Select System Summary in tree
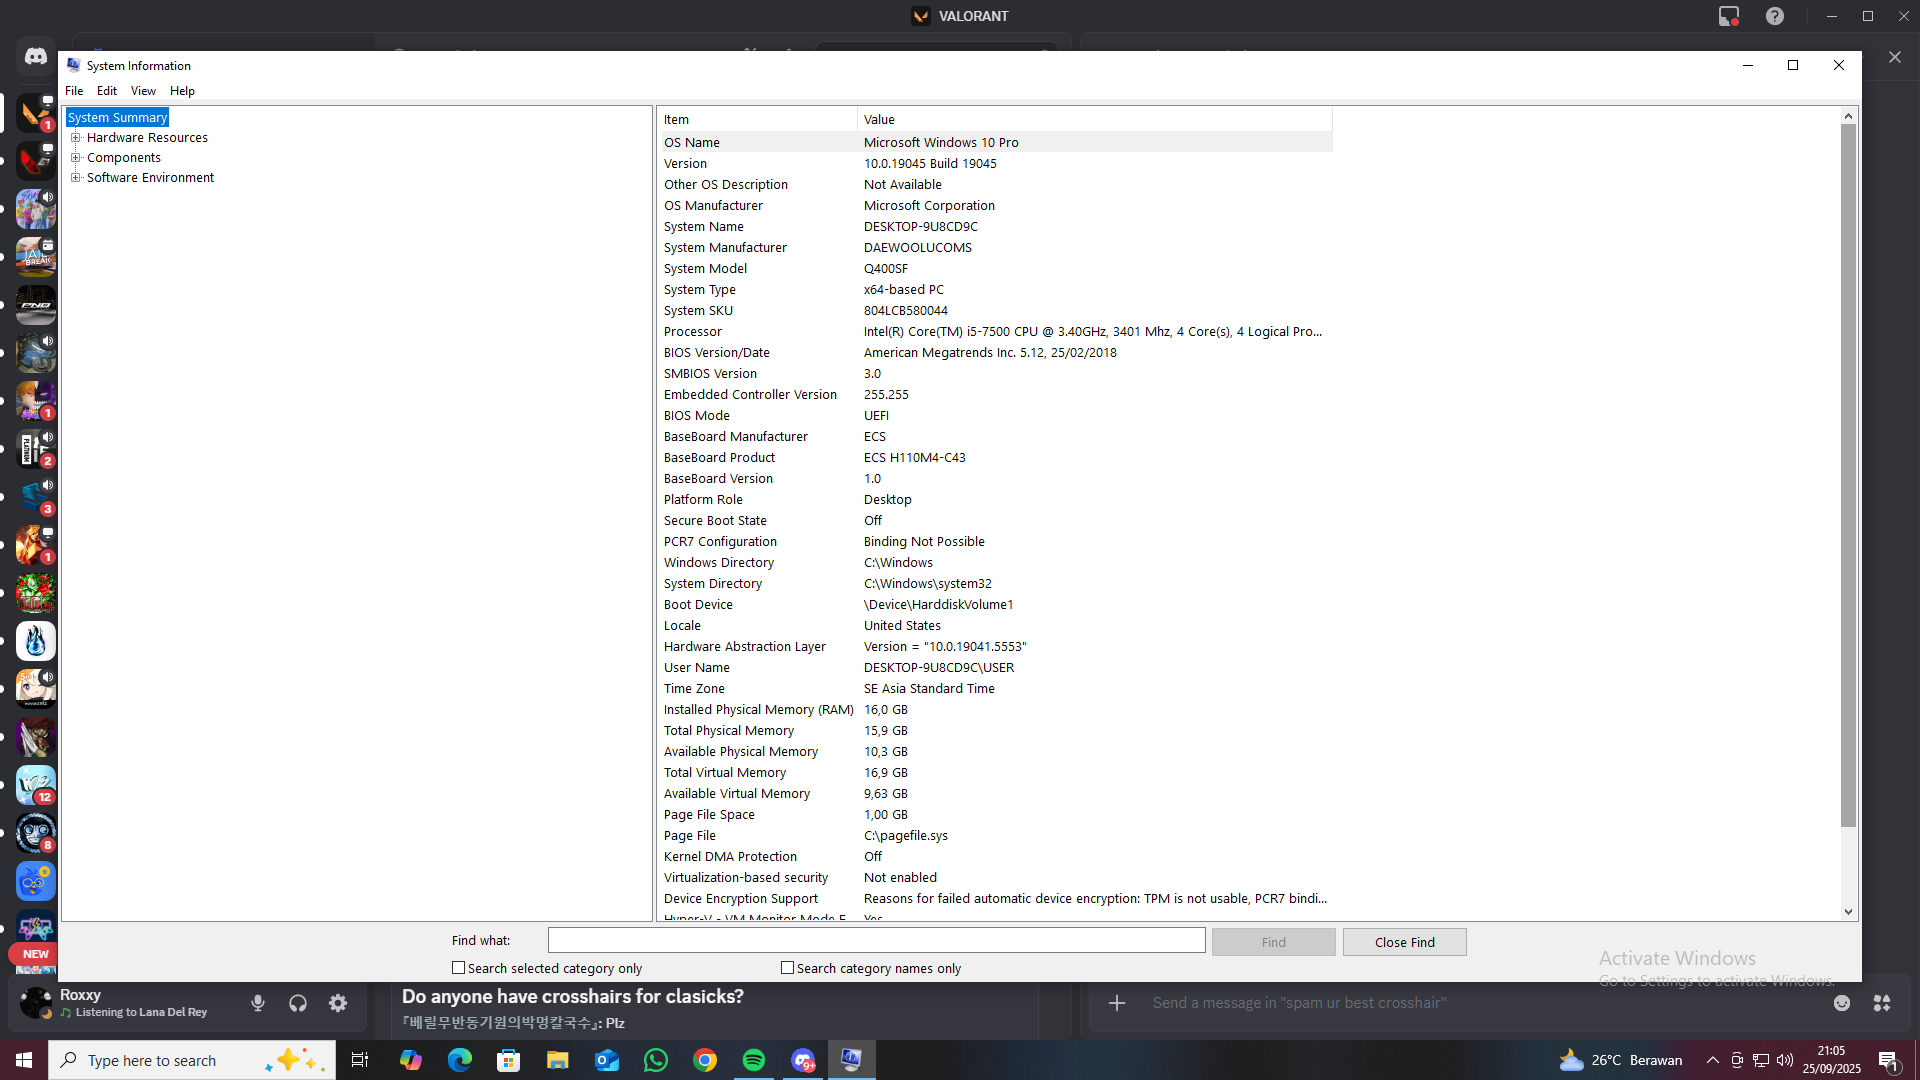This screenshot has width=1920, height=1080. [x=117, y=118]
